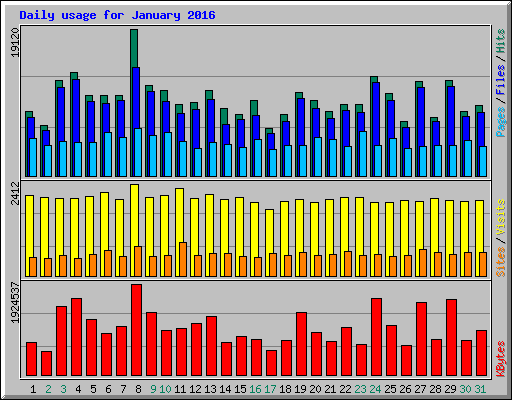Click the 2412 visits axis value
Screen dimensions: 512x400
pyautogui.click(x=15, y=193)
